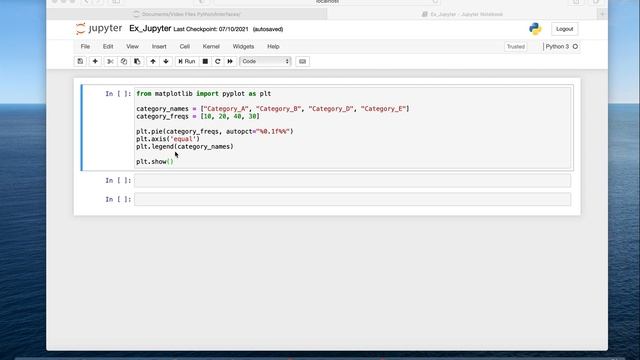Move selected cell up arrow

tap(153, 61)
